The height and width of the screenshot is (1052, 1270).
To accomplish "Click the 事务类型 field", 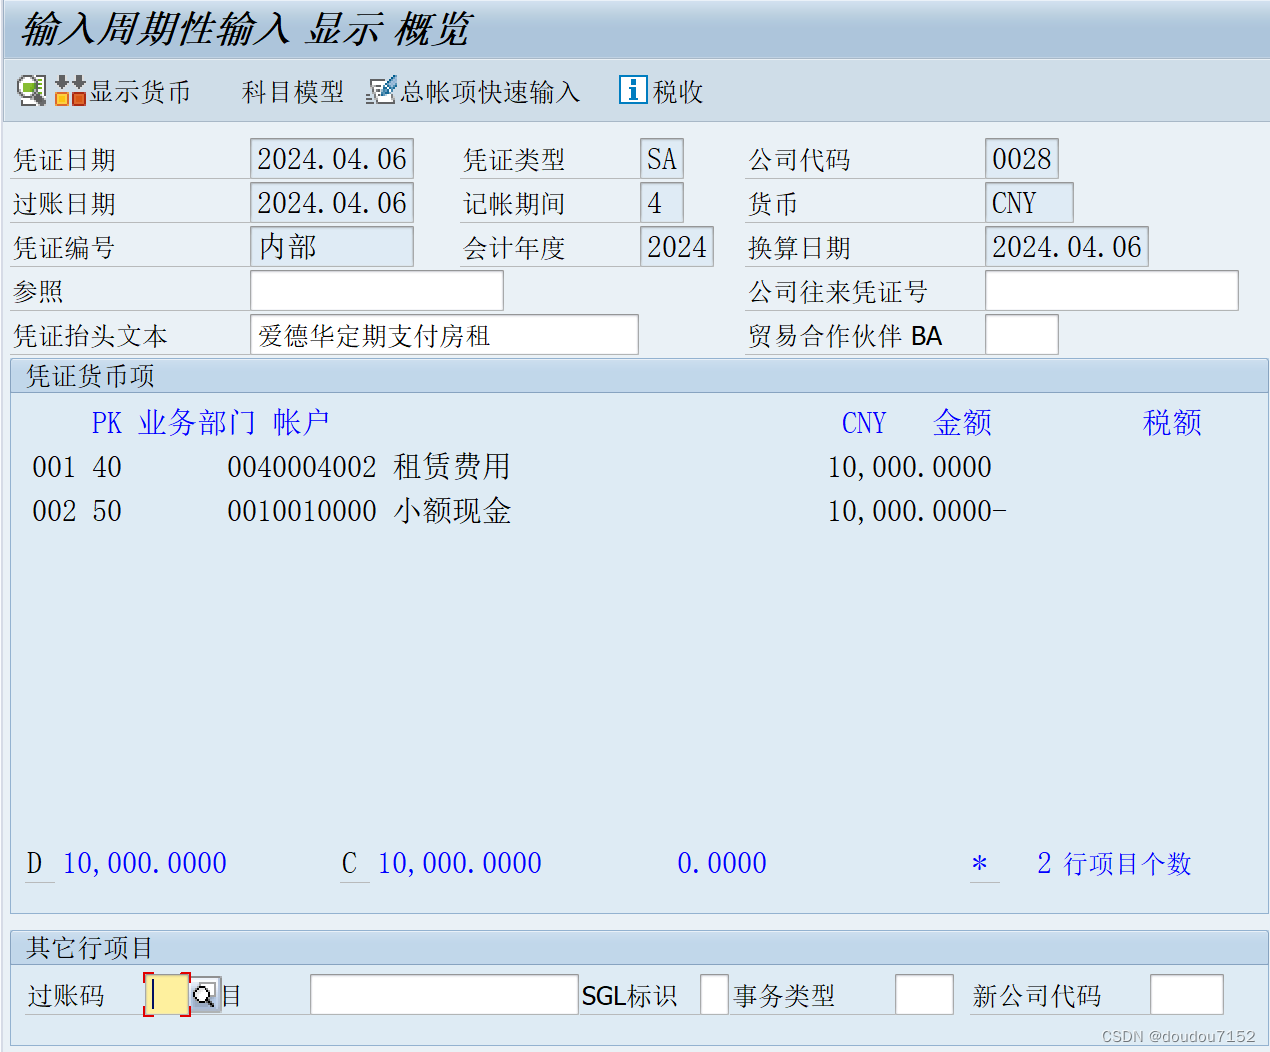I will point(923,994).
